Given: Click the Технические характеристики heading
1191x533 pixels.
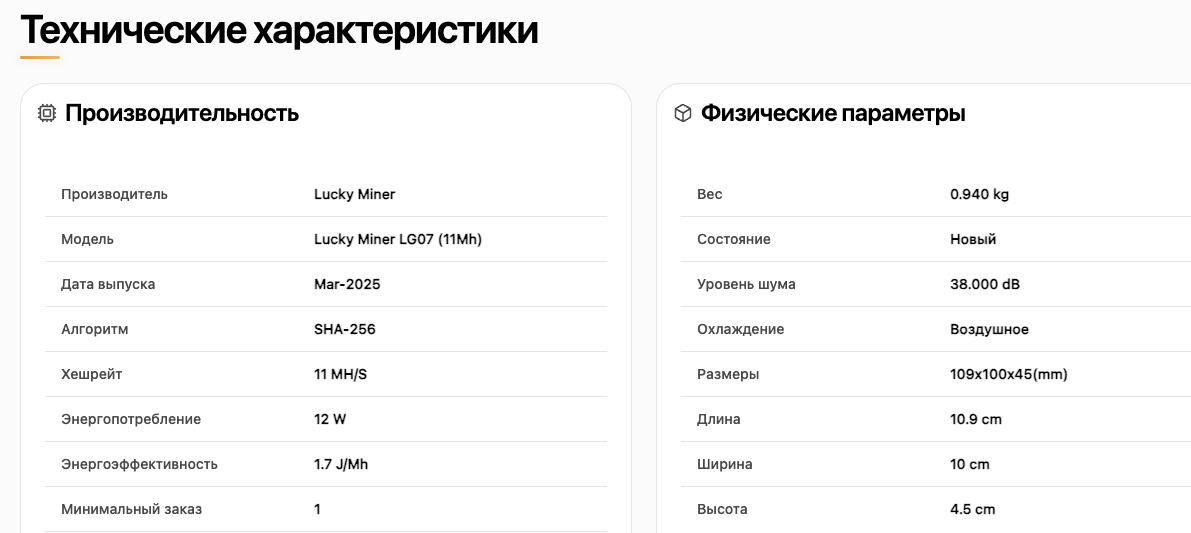Looking at the screenshot, I should tap(279, 30).
